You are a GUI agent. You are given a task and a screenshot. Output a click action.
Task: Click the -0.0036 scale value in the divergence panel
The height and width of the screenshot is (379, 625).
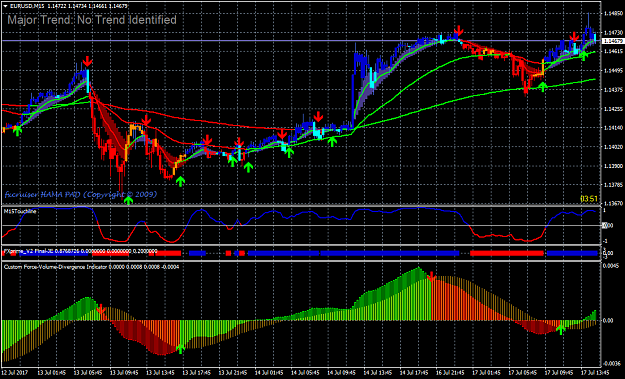(612, 363)
